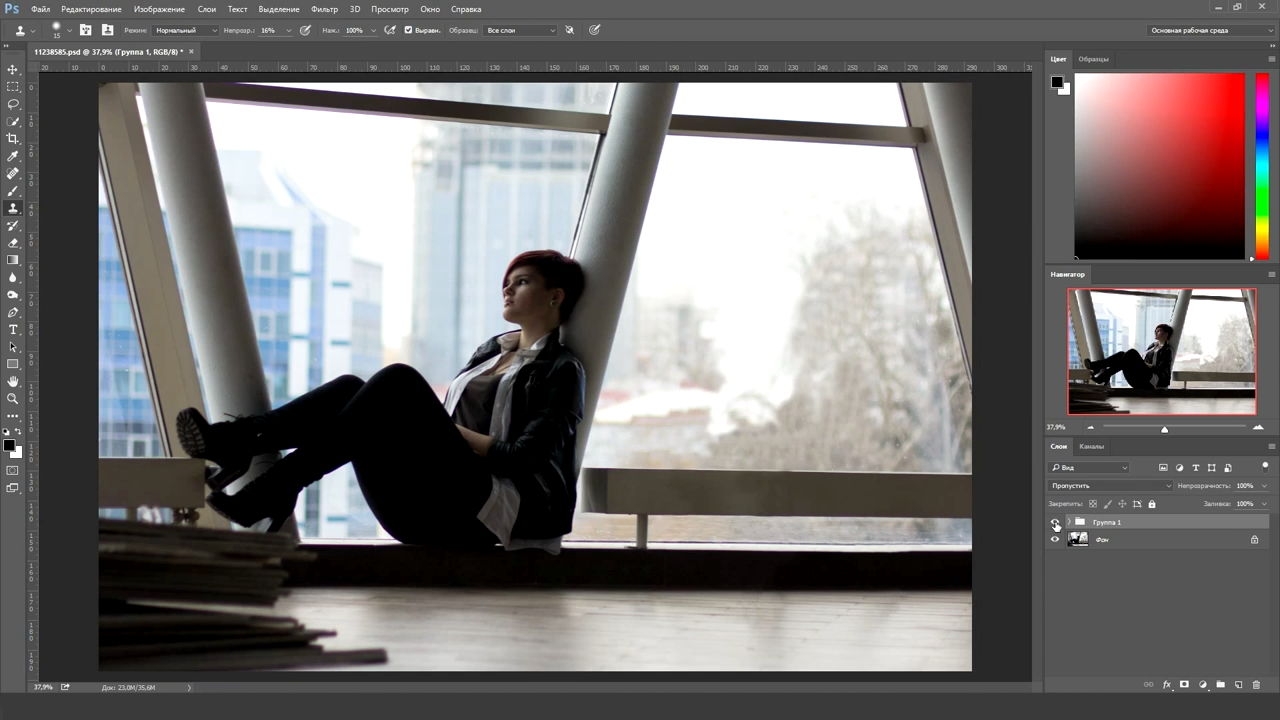Image resolution: width=1280 pixels, height=720 pixels.
Task: Switch to the Образцы swatches tab
Action: click(x=1093, y=59)
